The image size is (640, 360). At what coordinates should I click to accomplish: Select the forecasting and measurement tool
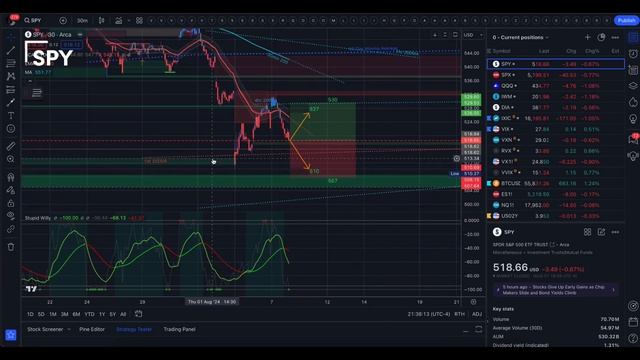tap(11, 89)
